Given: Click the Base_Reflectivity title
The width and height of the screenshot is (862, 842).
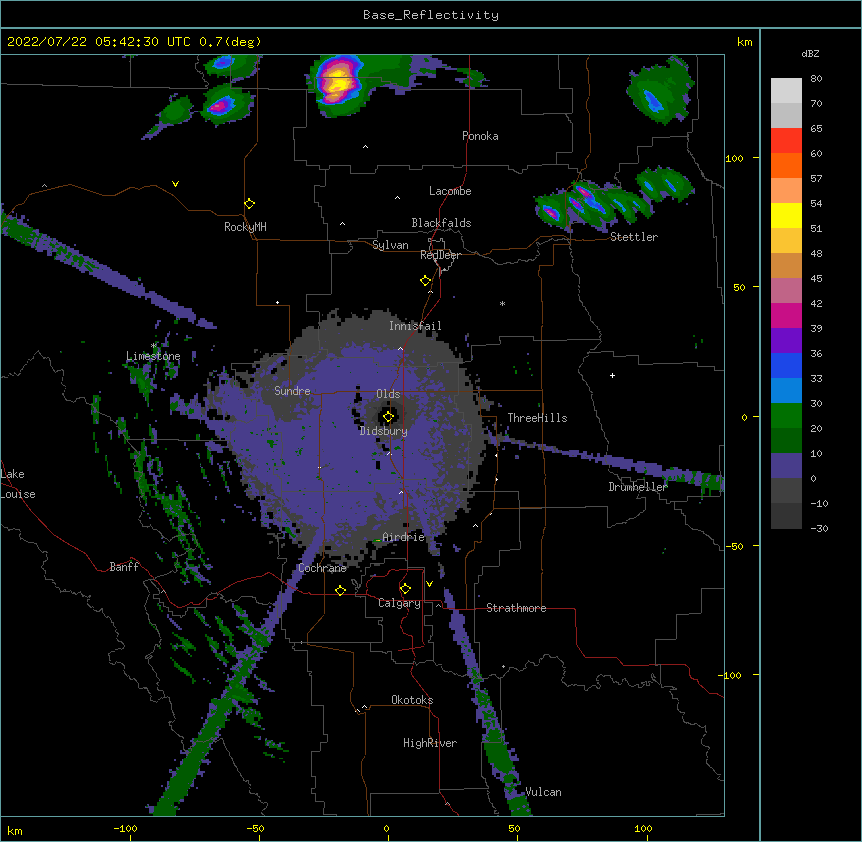Looking at the screenshot, I should click(431, 15).
